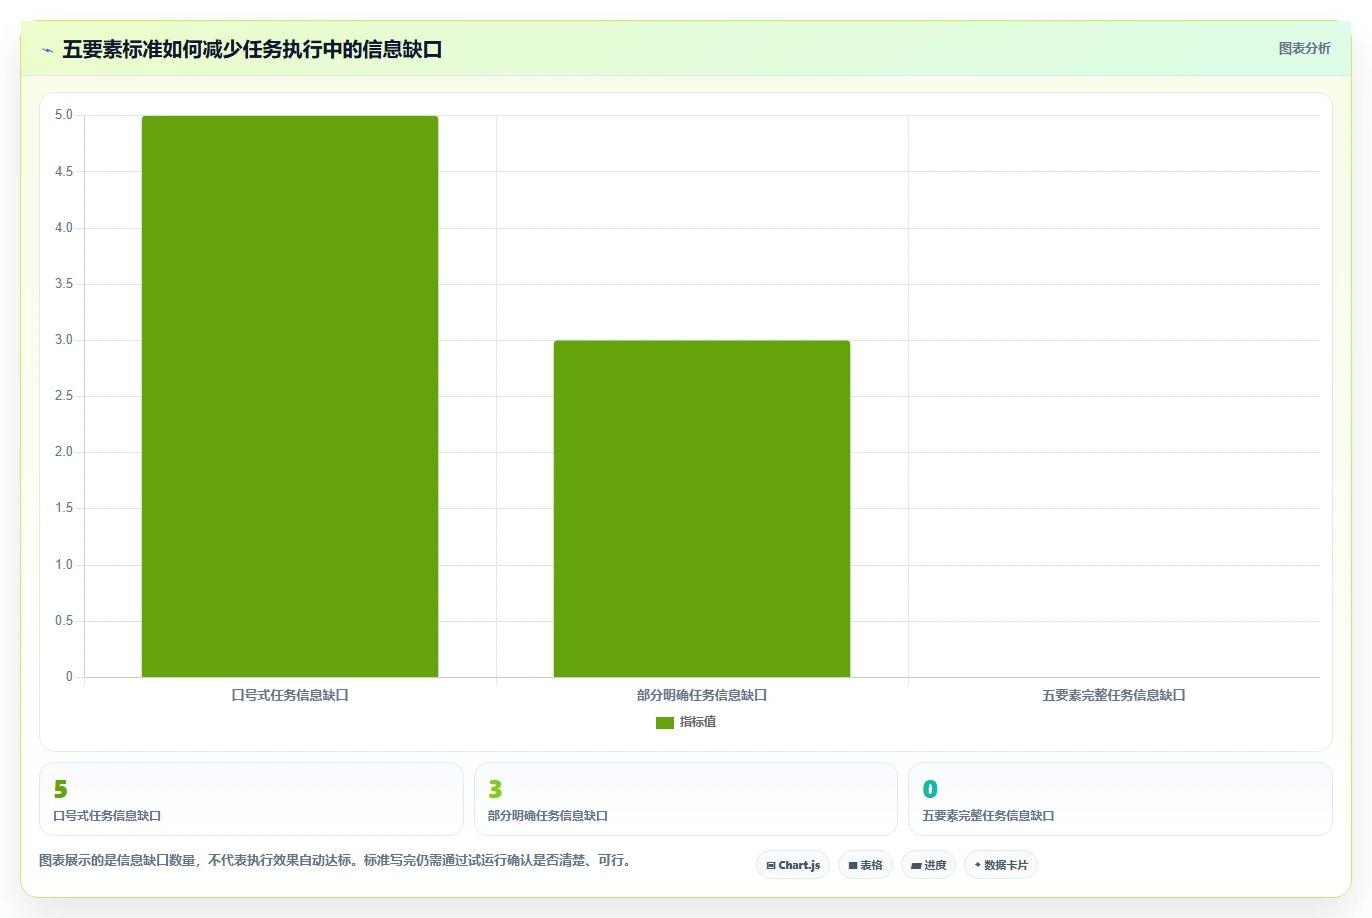
Task: Toggle the 指标值 legend item
Action: (x=686, y=722)
